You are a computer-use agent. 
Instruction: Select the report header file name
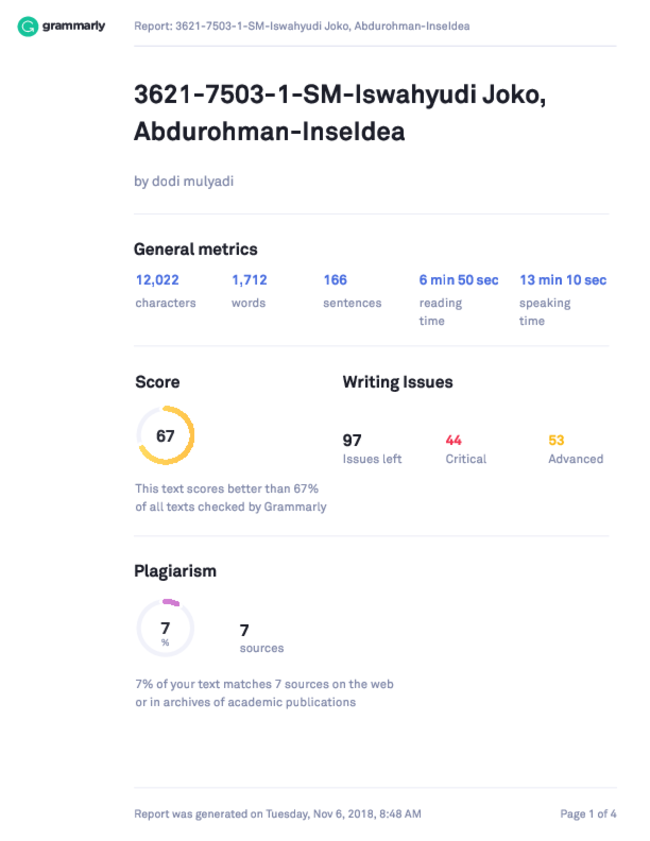(x=302, y=26)
